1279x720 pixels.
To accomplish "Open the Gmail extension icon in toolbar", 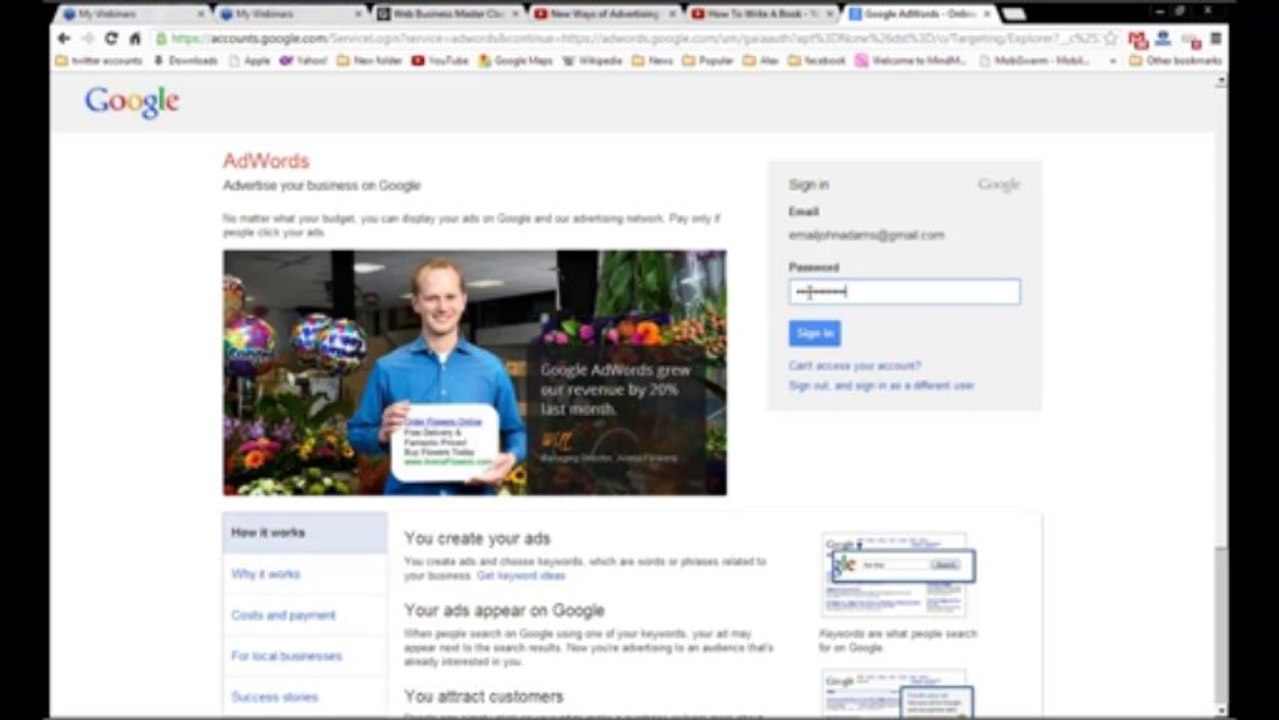I will [x=1138, y=39].
